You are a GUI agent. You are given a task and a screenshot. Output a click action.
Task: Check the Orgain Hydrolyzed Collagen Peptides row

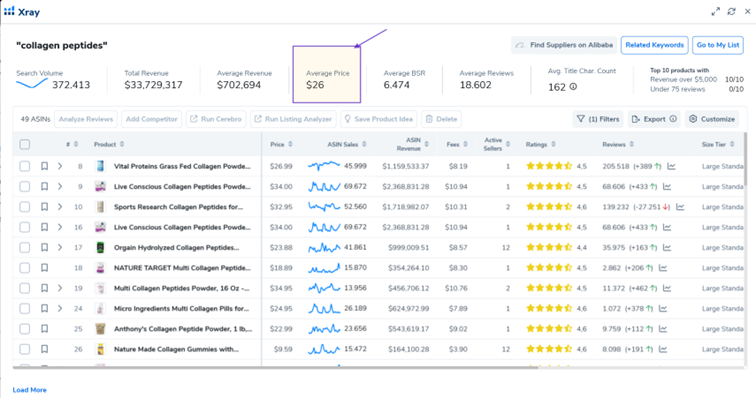pos(25,247)
